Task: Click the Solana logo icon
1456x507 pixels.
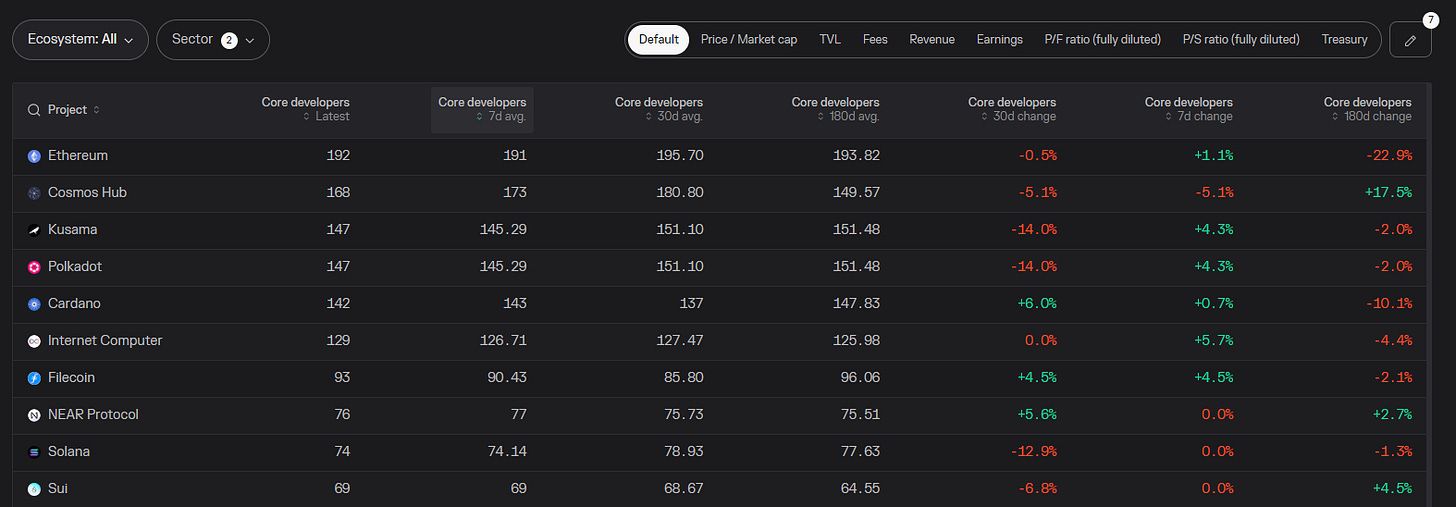Action: [x=34, y=452]
